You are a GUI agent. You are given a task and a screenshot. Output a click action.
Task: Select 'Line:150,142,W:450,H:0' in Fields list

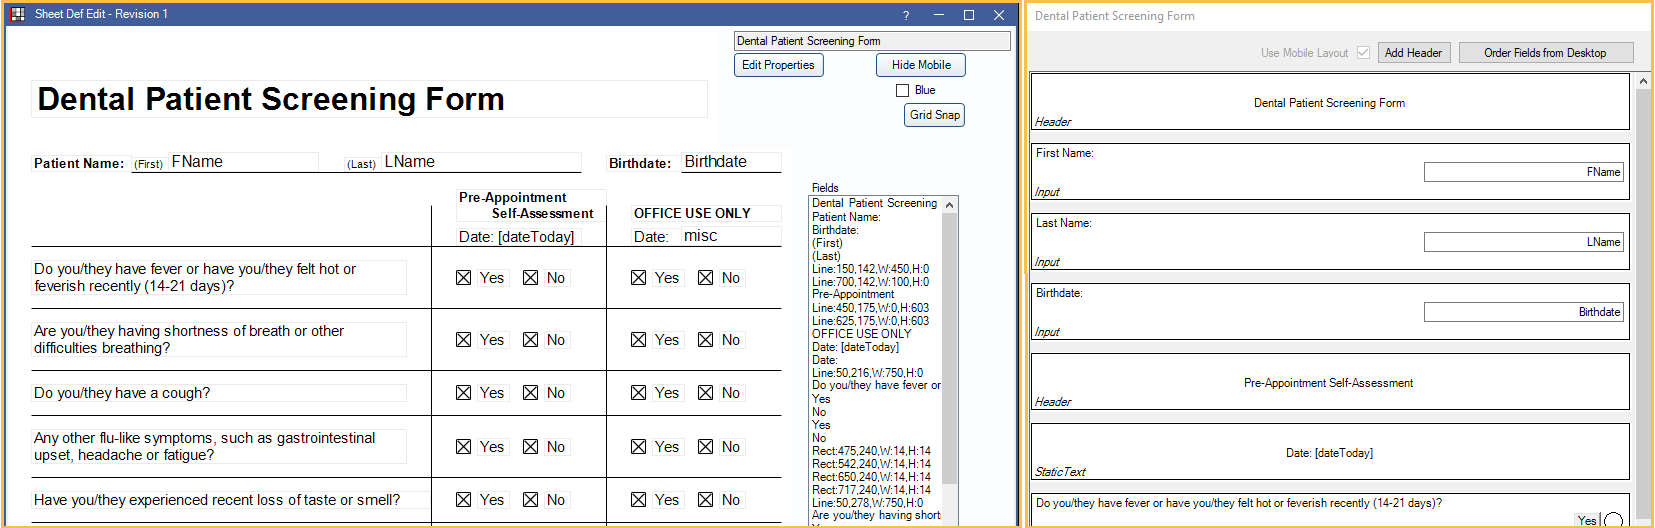point(870,269)
